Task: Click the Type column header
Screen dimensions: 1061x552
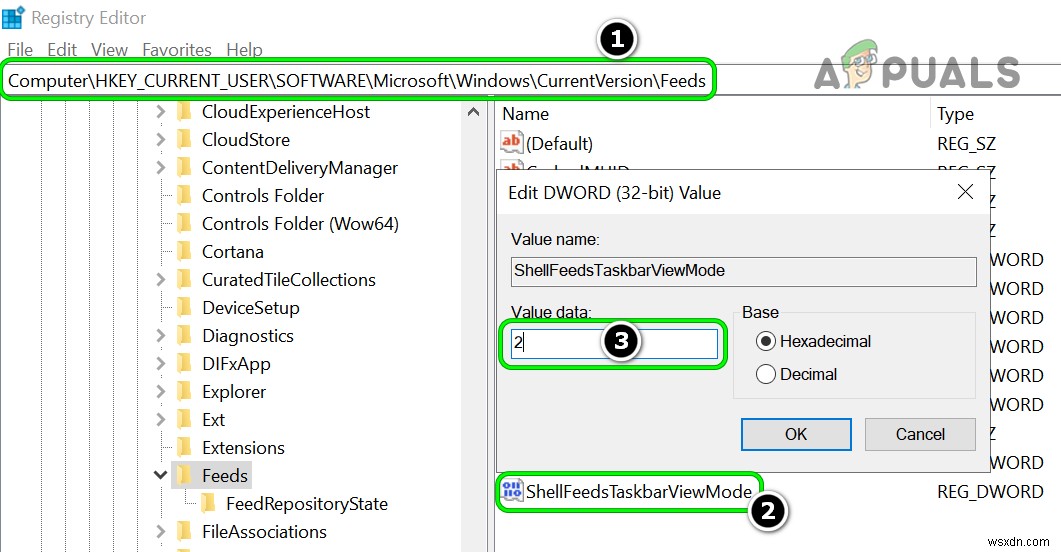Action: pos(955,114)
